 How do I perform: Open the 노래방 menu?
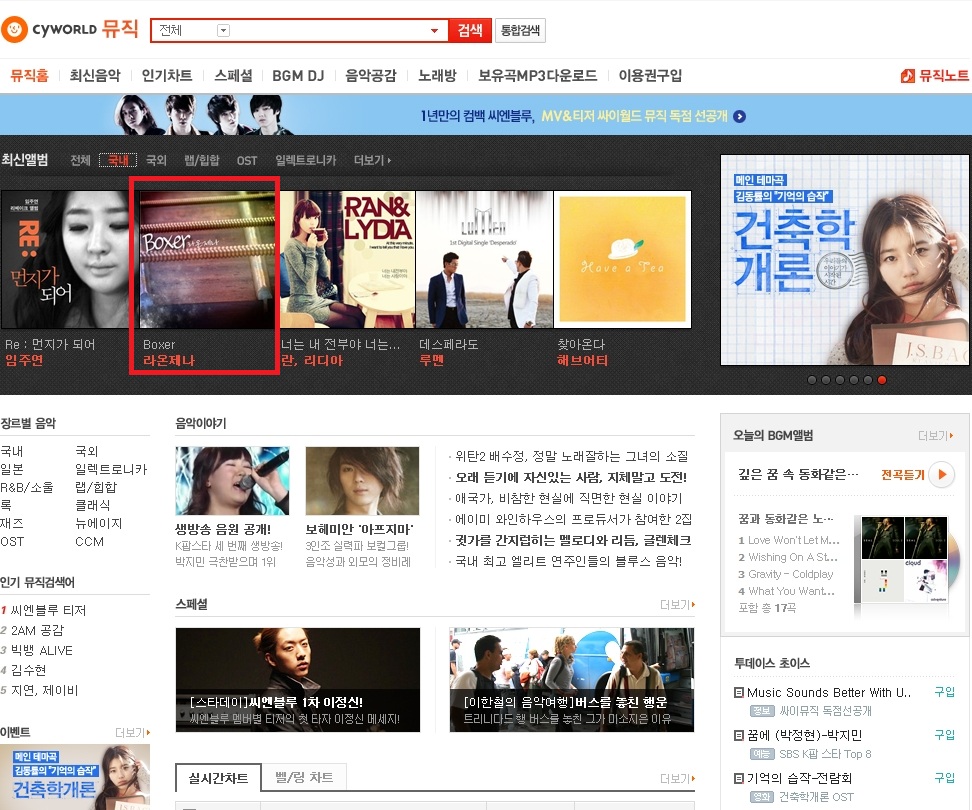437,76
